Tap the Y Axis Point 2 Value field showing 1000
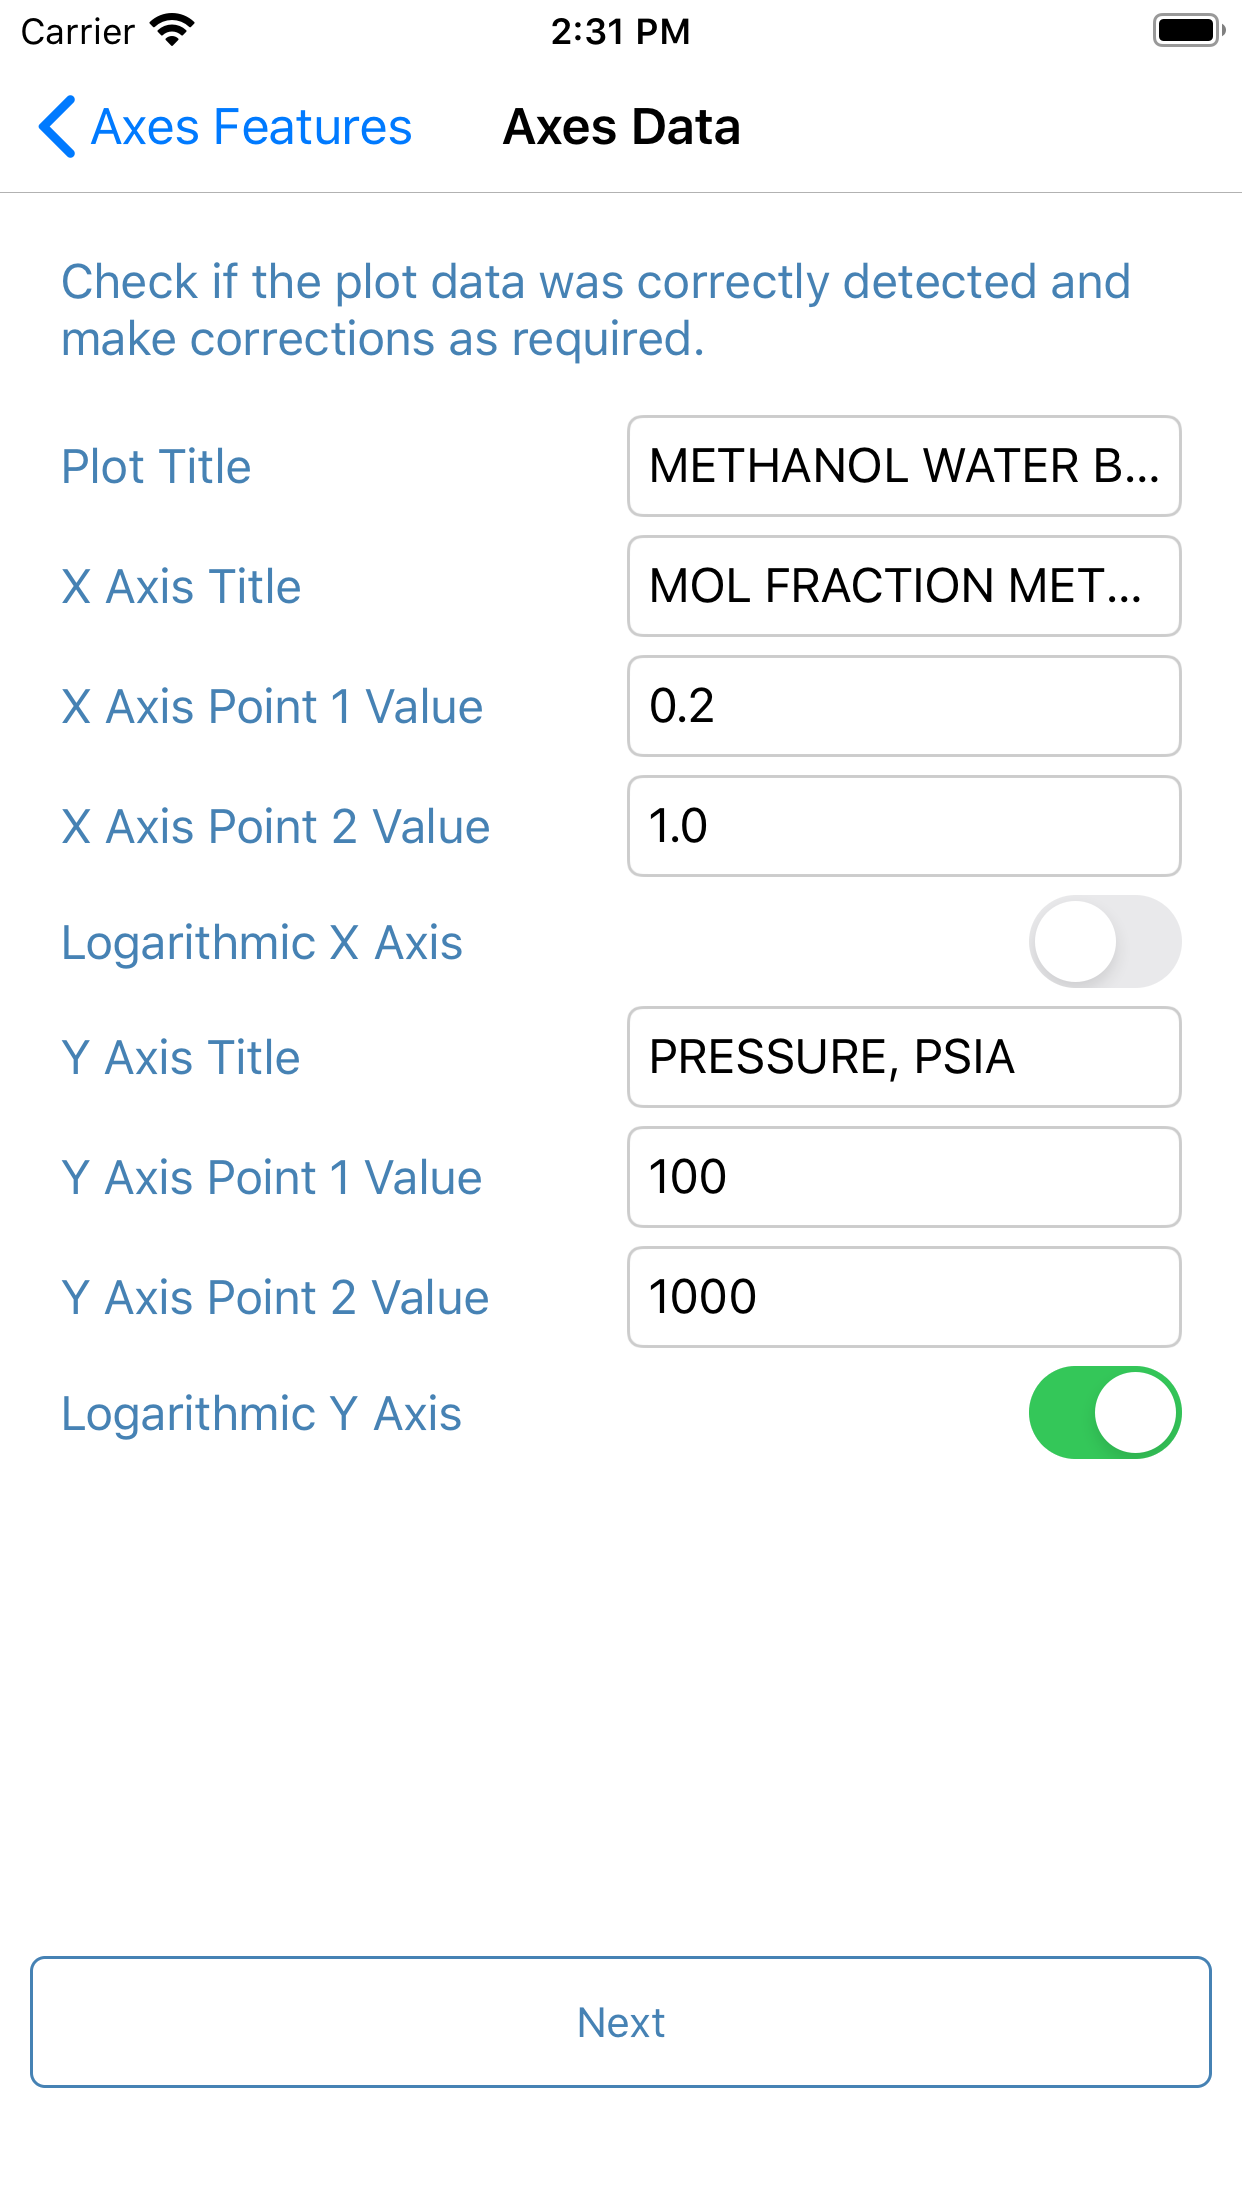The image size is (1242, 2208). pos(903,1297)
